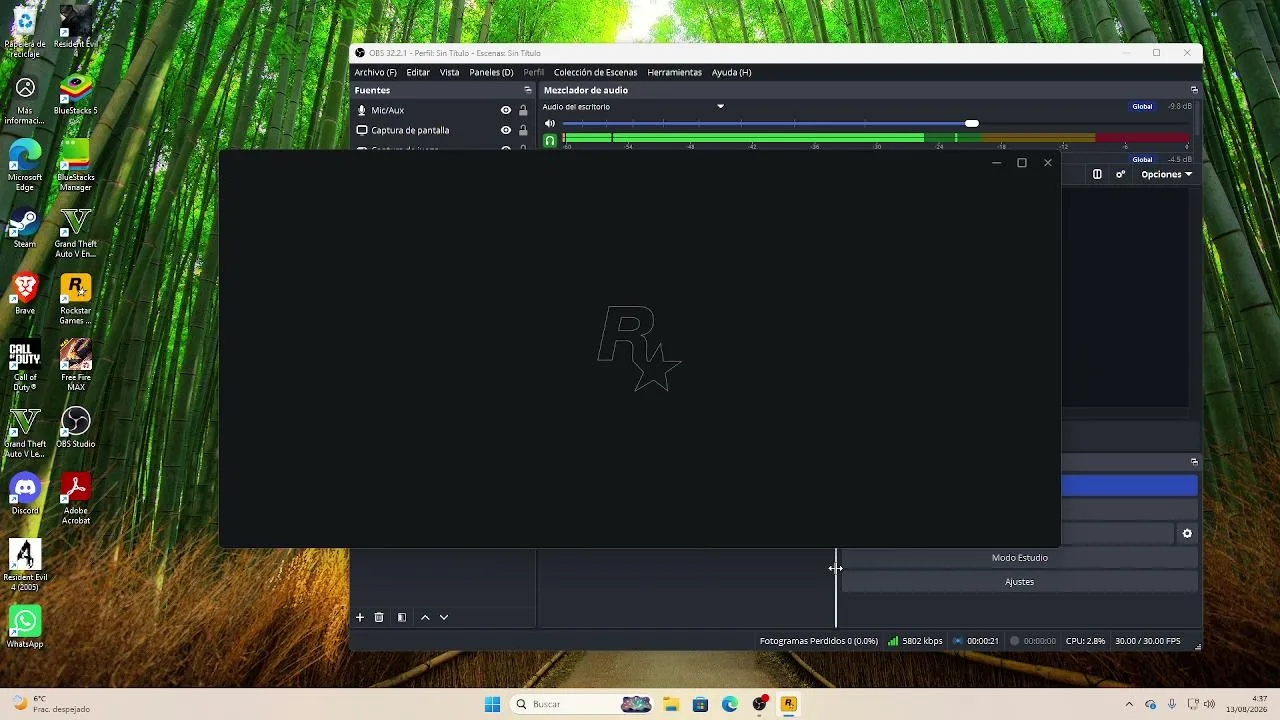Screen dimensions: 1280x720
Task: Show hidden system tray icons chevron
Action: coord(1129,704)
